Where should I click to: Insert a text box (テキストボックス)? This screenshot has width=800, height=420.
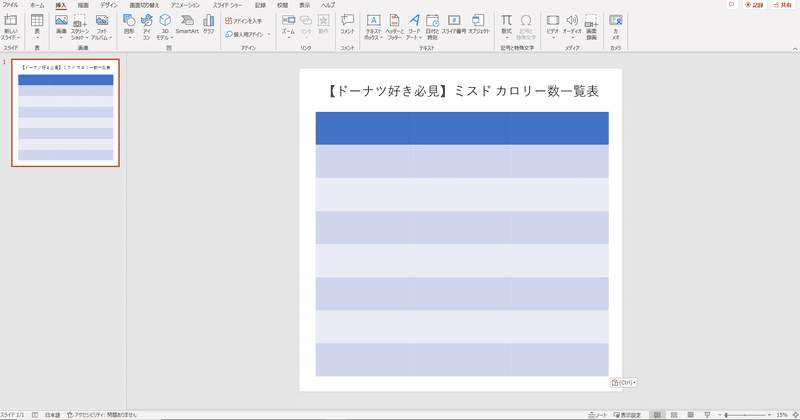tap(373, 27)
